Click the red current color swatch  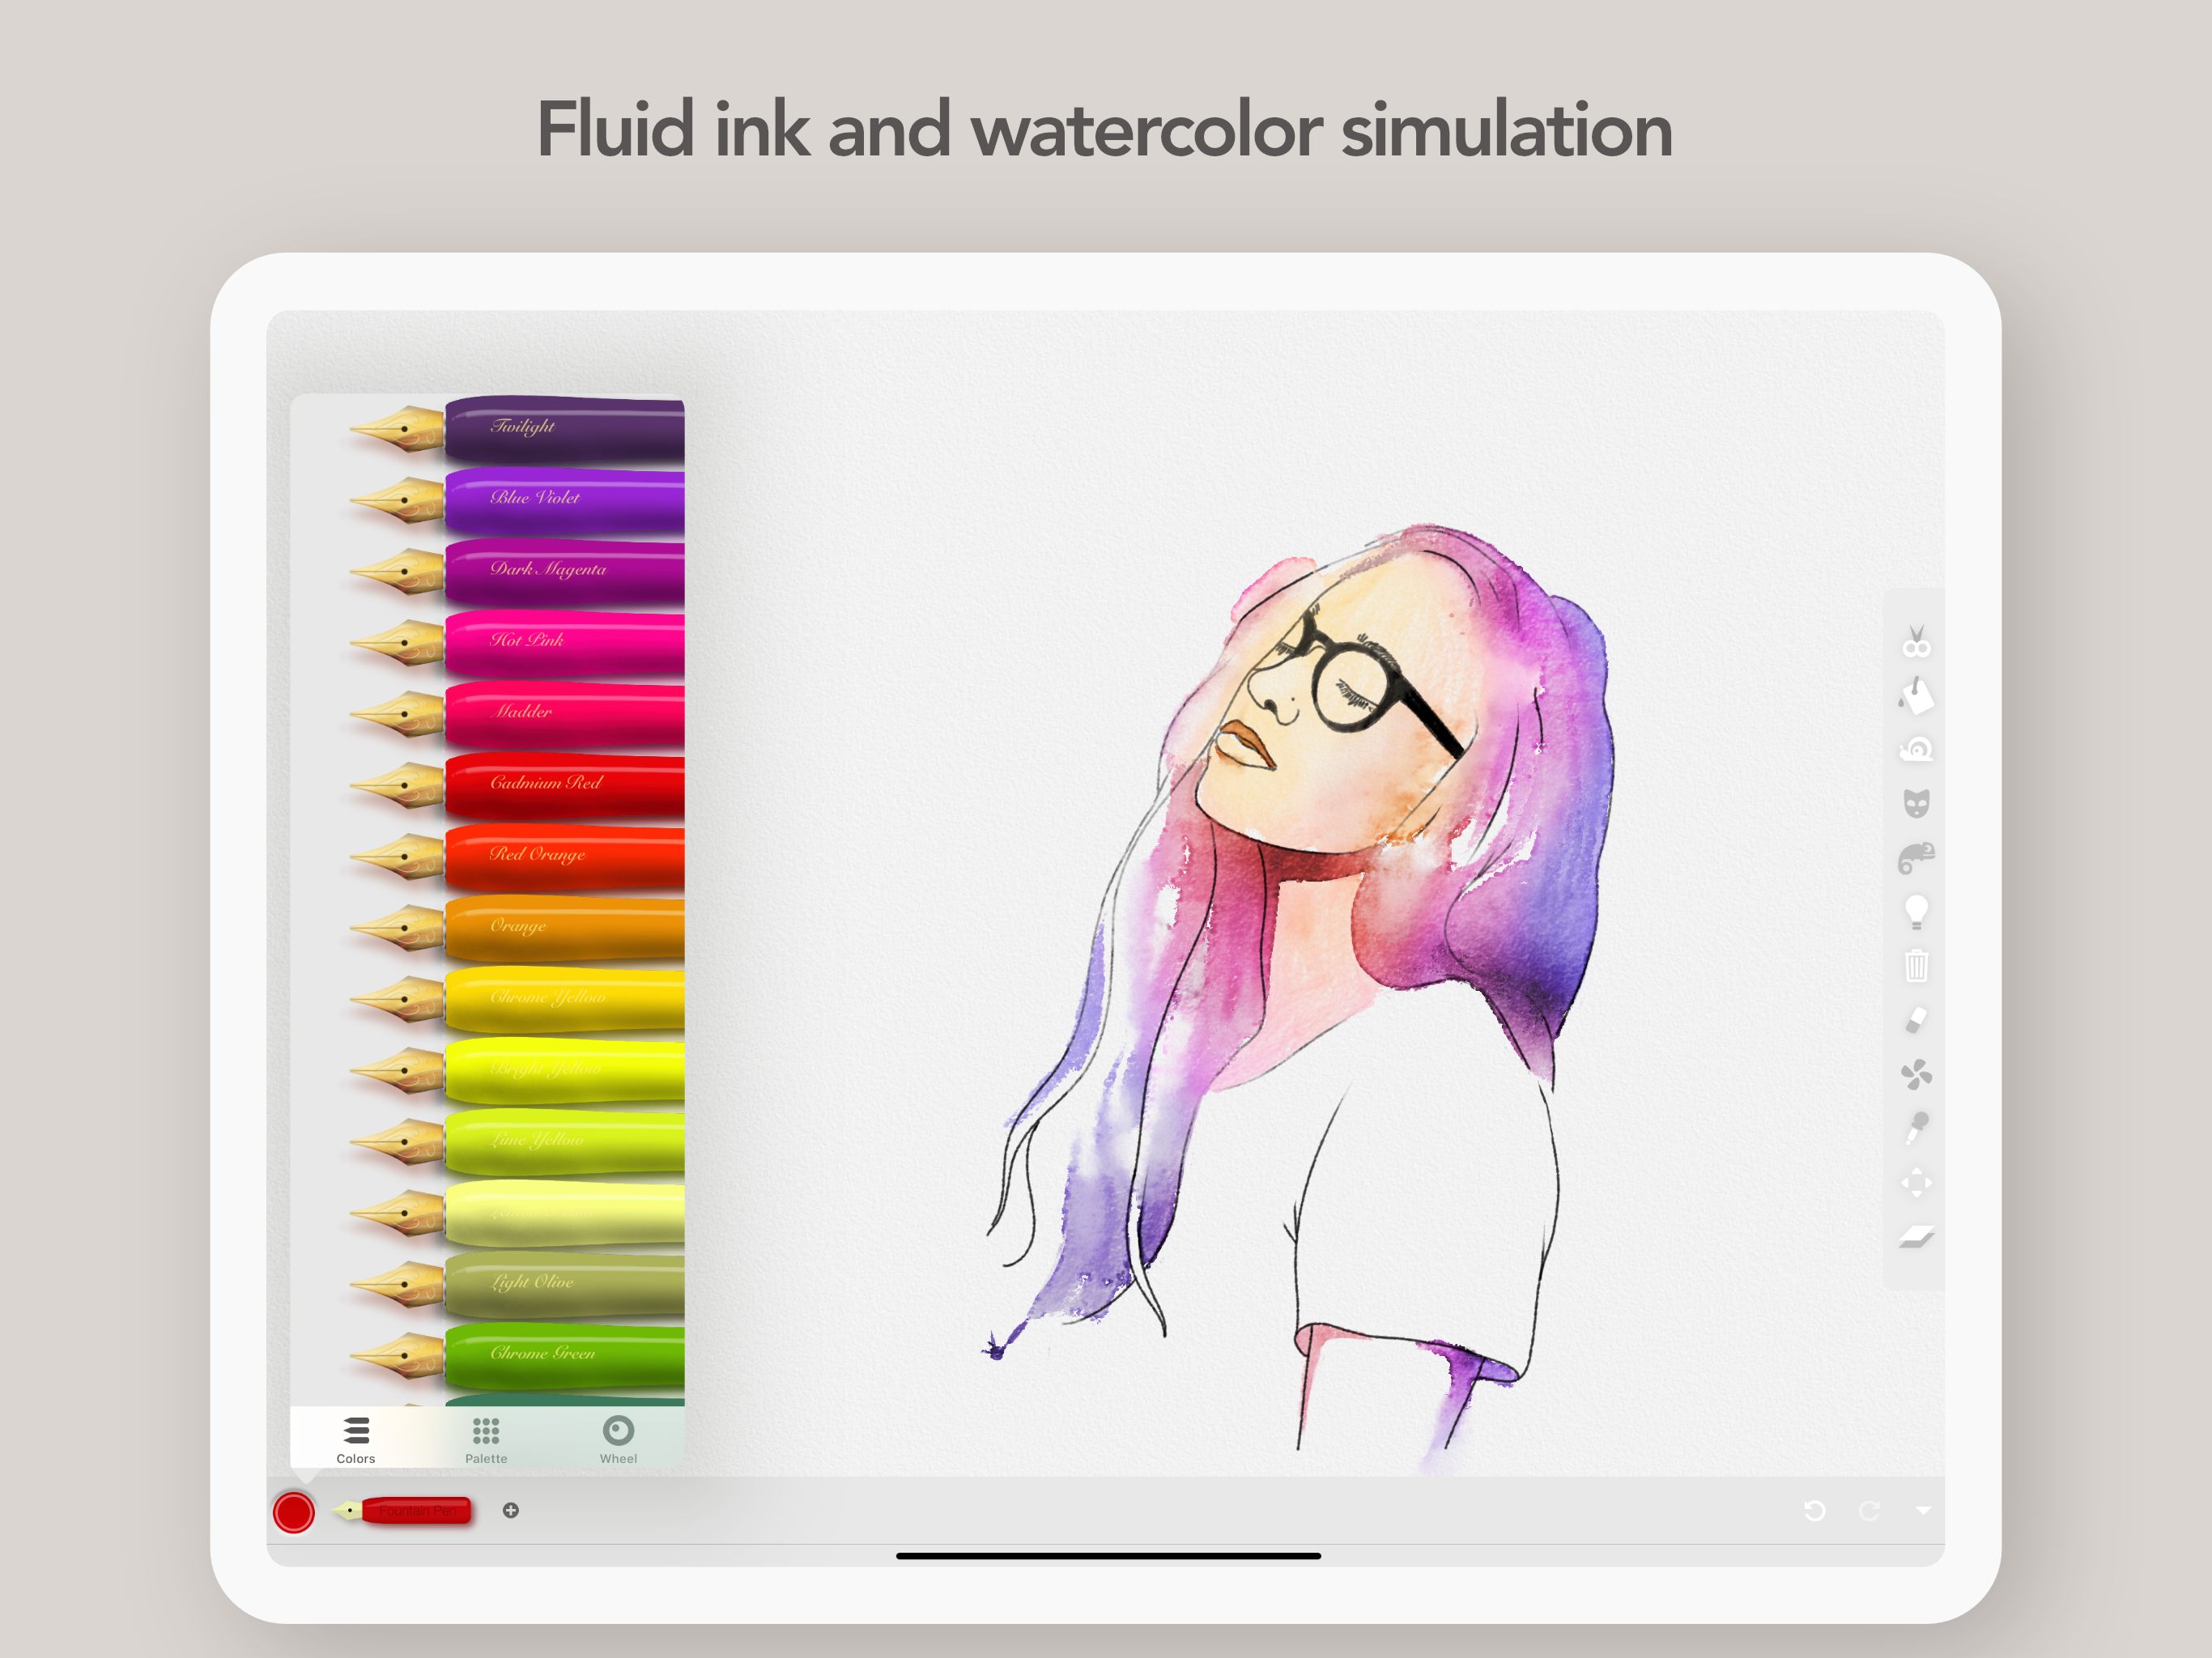click(294, 1512)
